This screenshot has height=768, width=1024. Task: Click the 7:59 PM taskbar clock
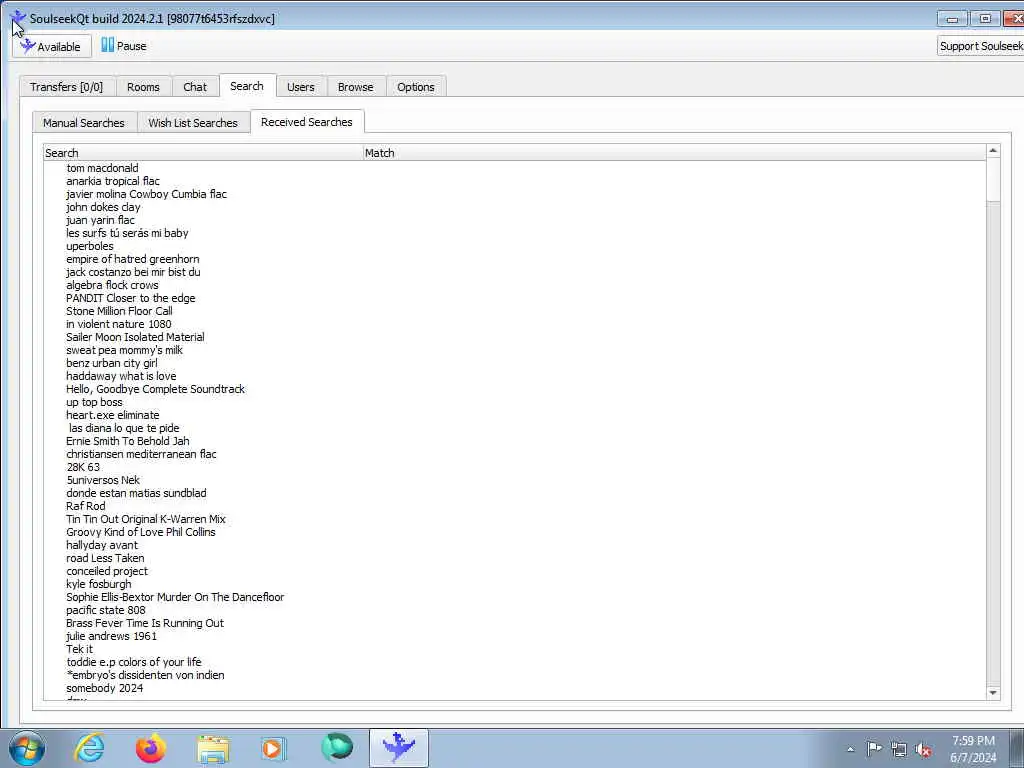pyautogui.click(x=973, y=749)
